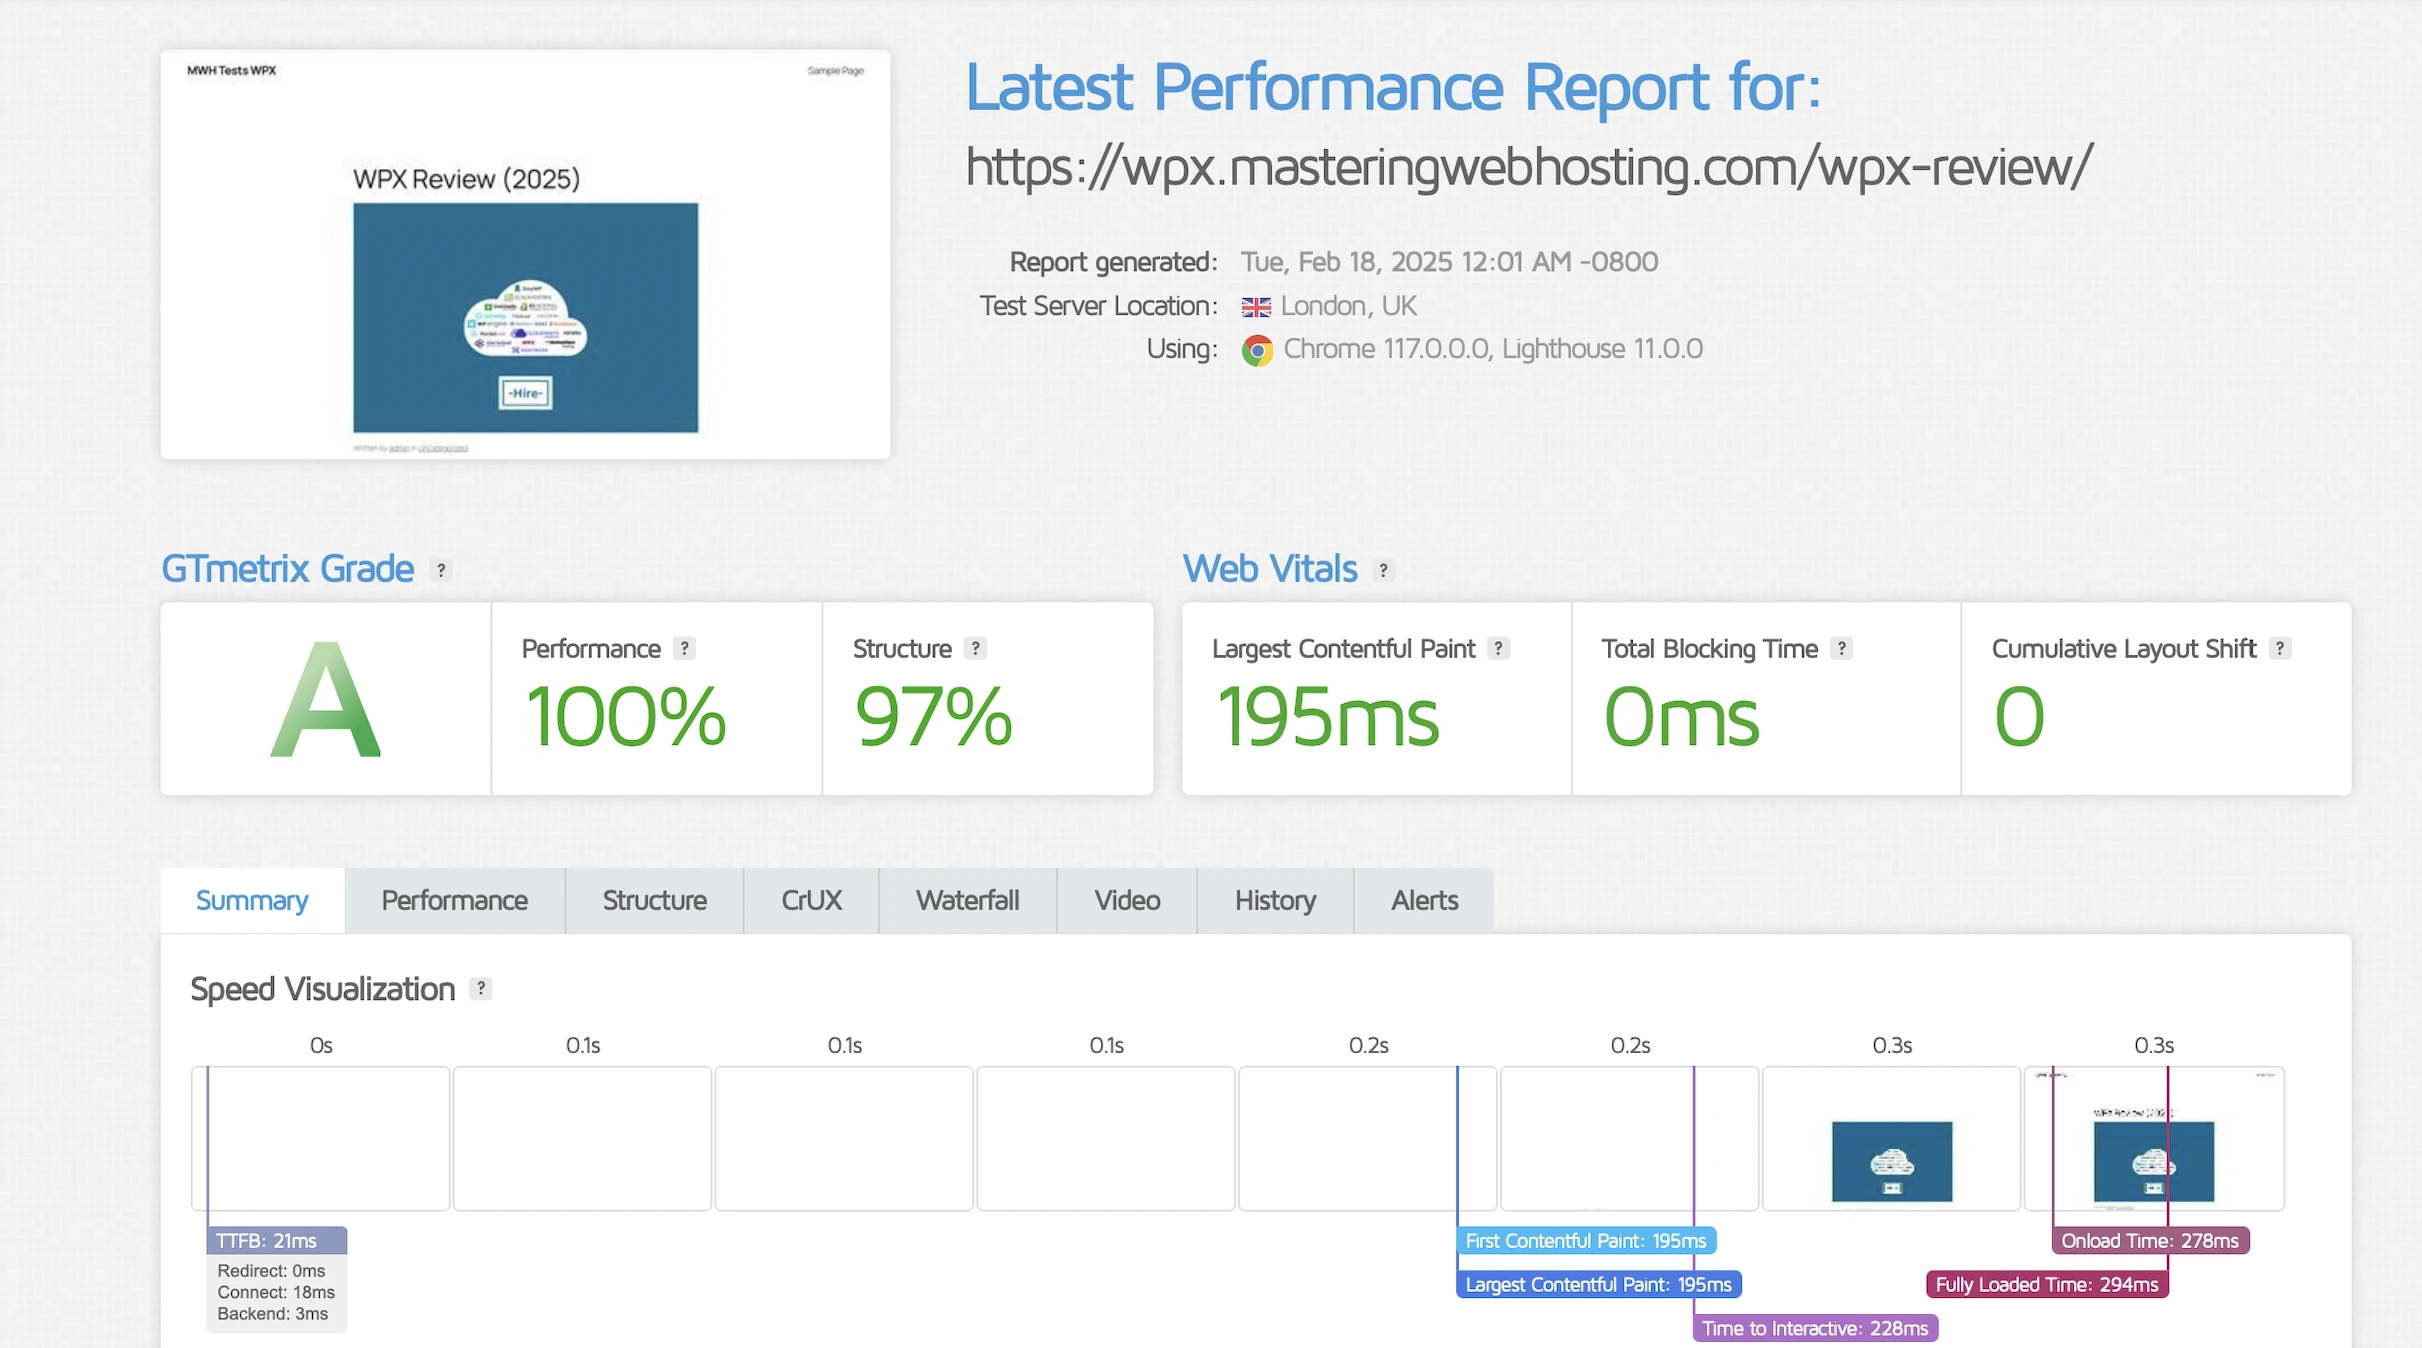Switch to the Performance tab
Viewport: 2422px width, 1348px height.
point(454,900)
